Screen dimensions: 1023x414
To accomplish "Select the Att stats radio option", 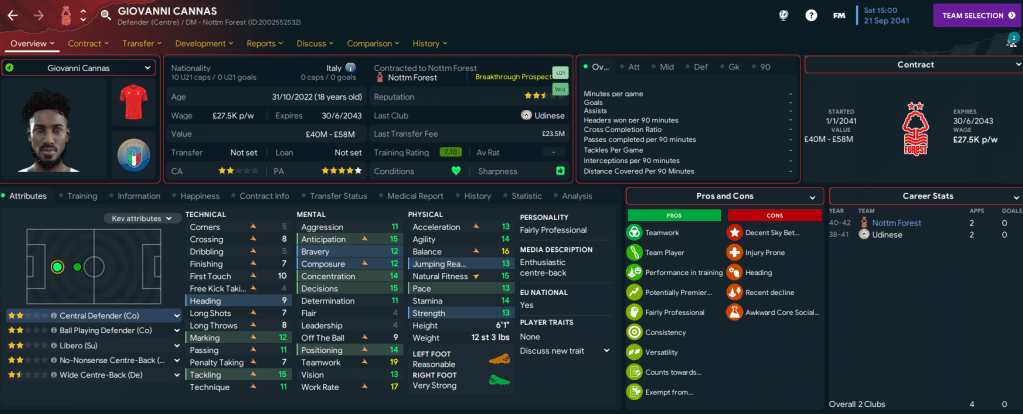I will click(x=634, y=67).
